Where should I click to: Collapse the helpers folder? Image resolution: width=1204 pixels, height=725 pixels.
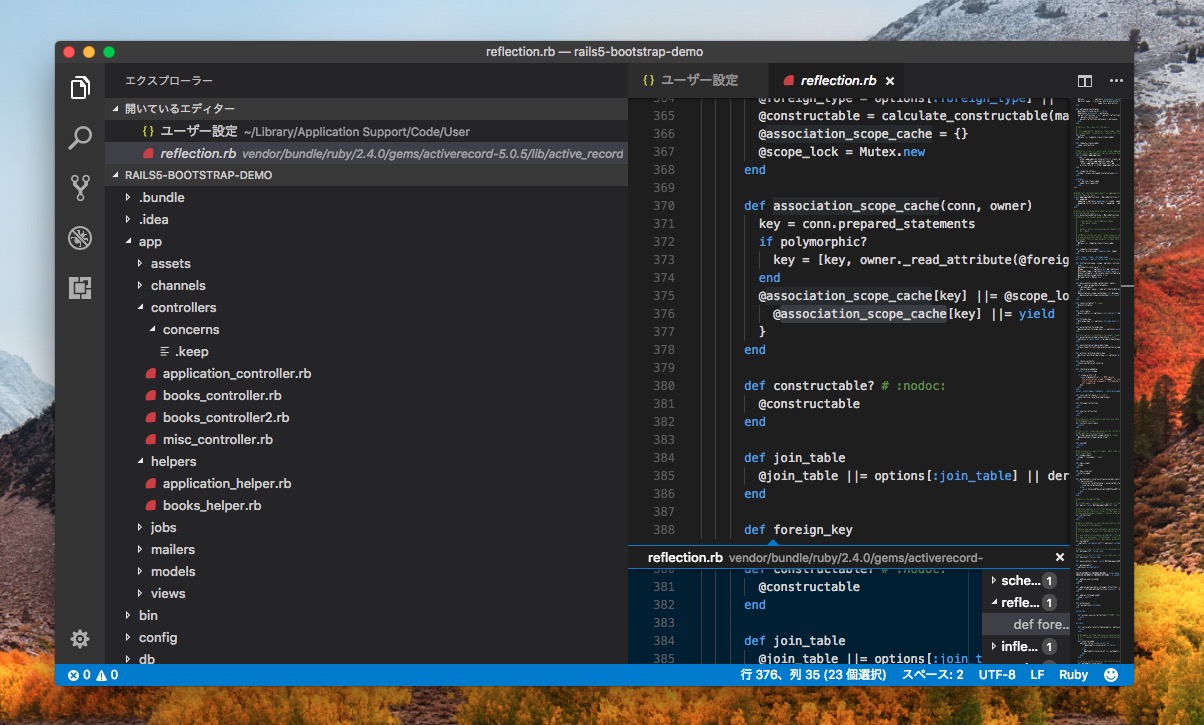tap(173, 461)
